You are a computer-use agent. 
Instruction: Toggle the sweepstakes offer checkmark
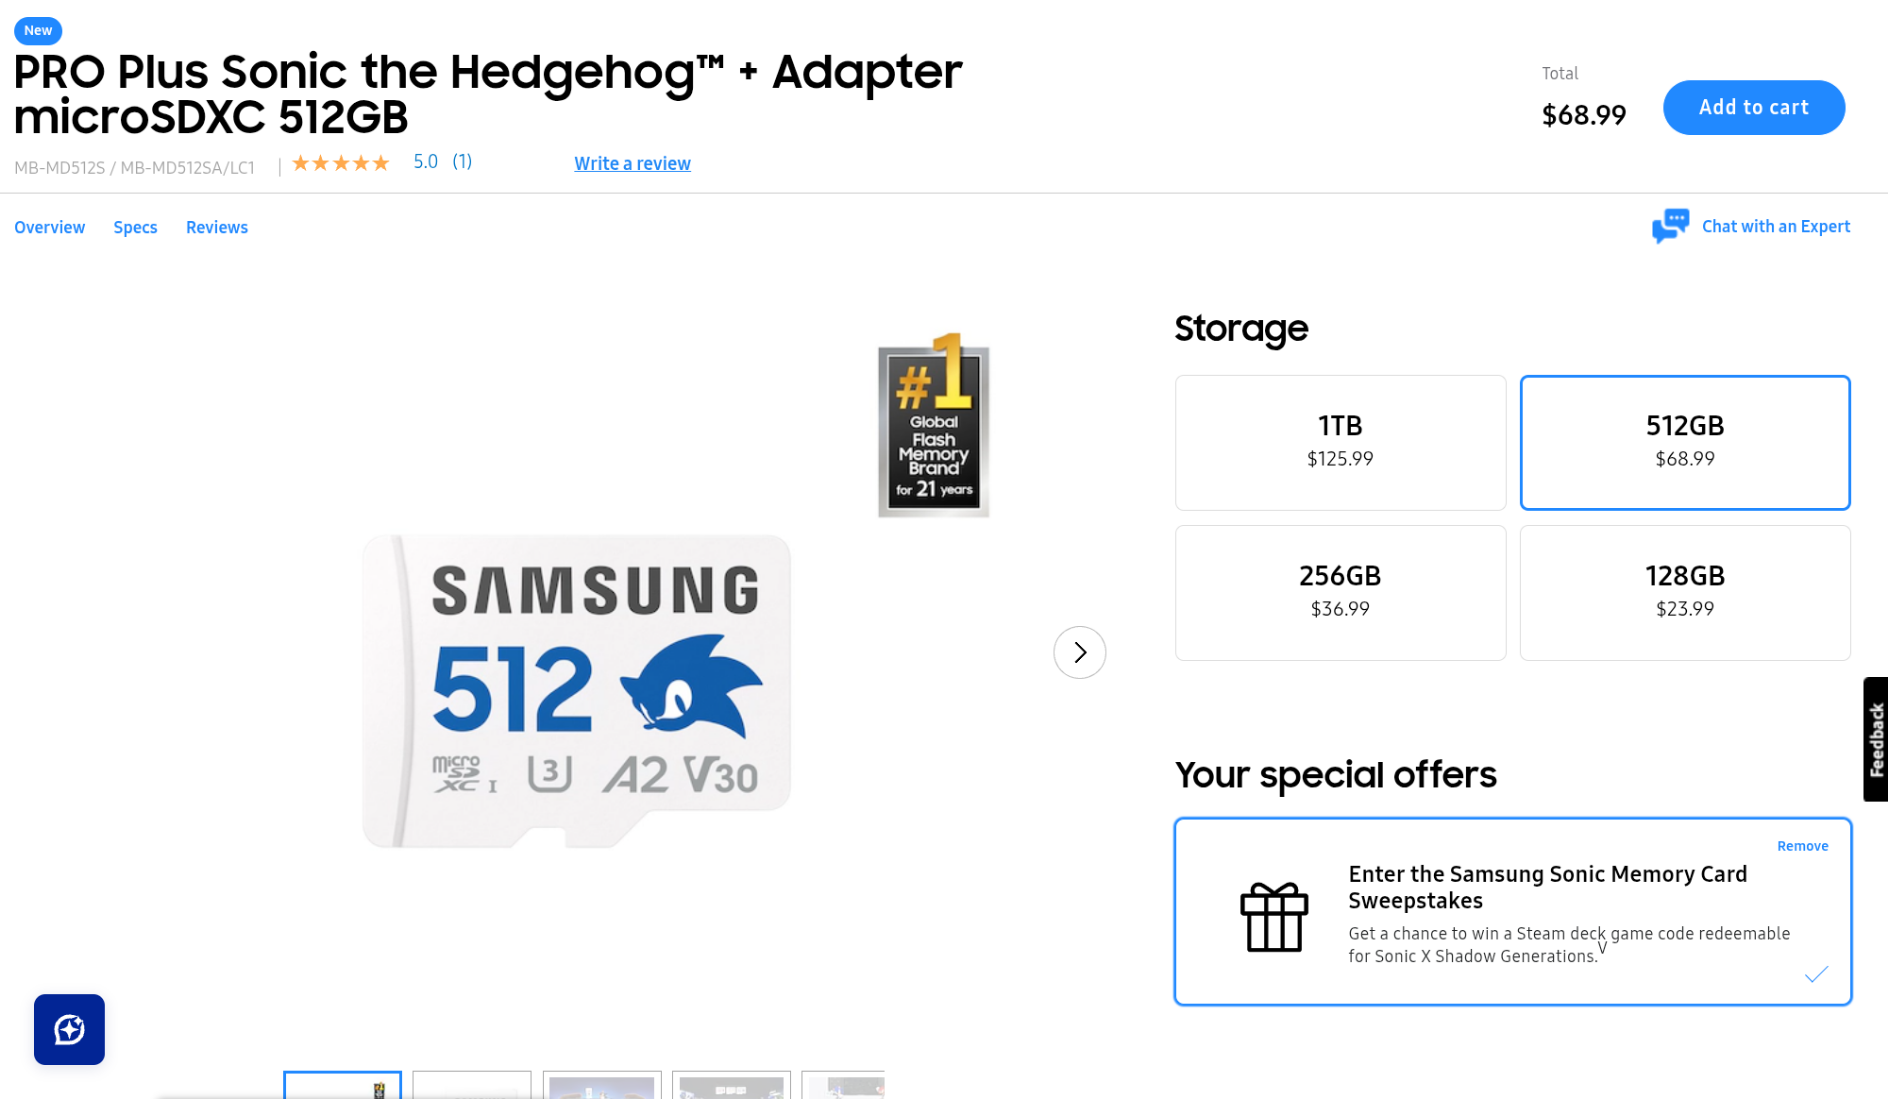click(1815, 974)
